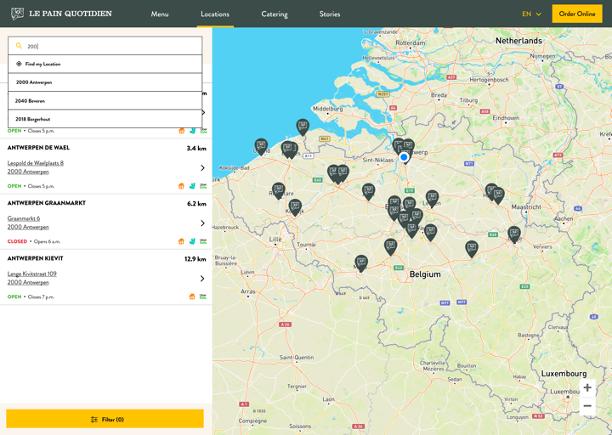Select the easternmost pin of the pair near Maastricht

click(498, 195)
